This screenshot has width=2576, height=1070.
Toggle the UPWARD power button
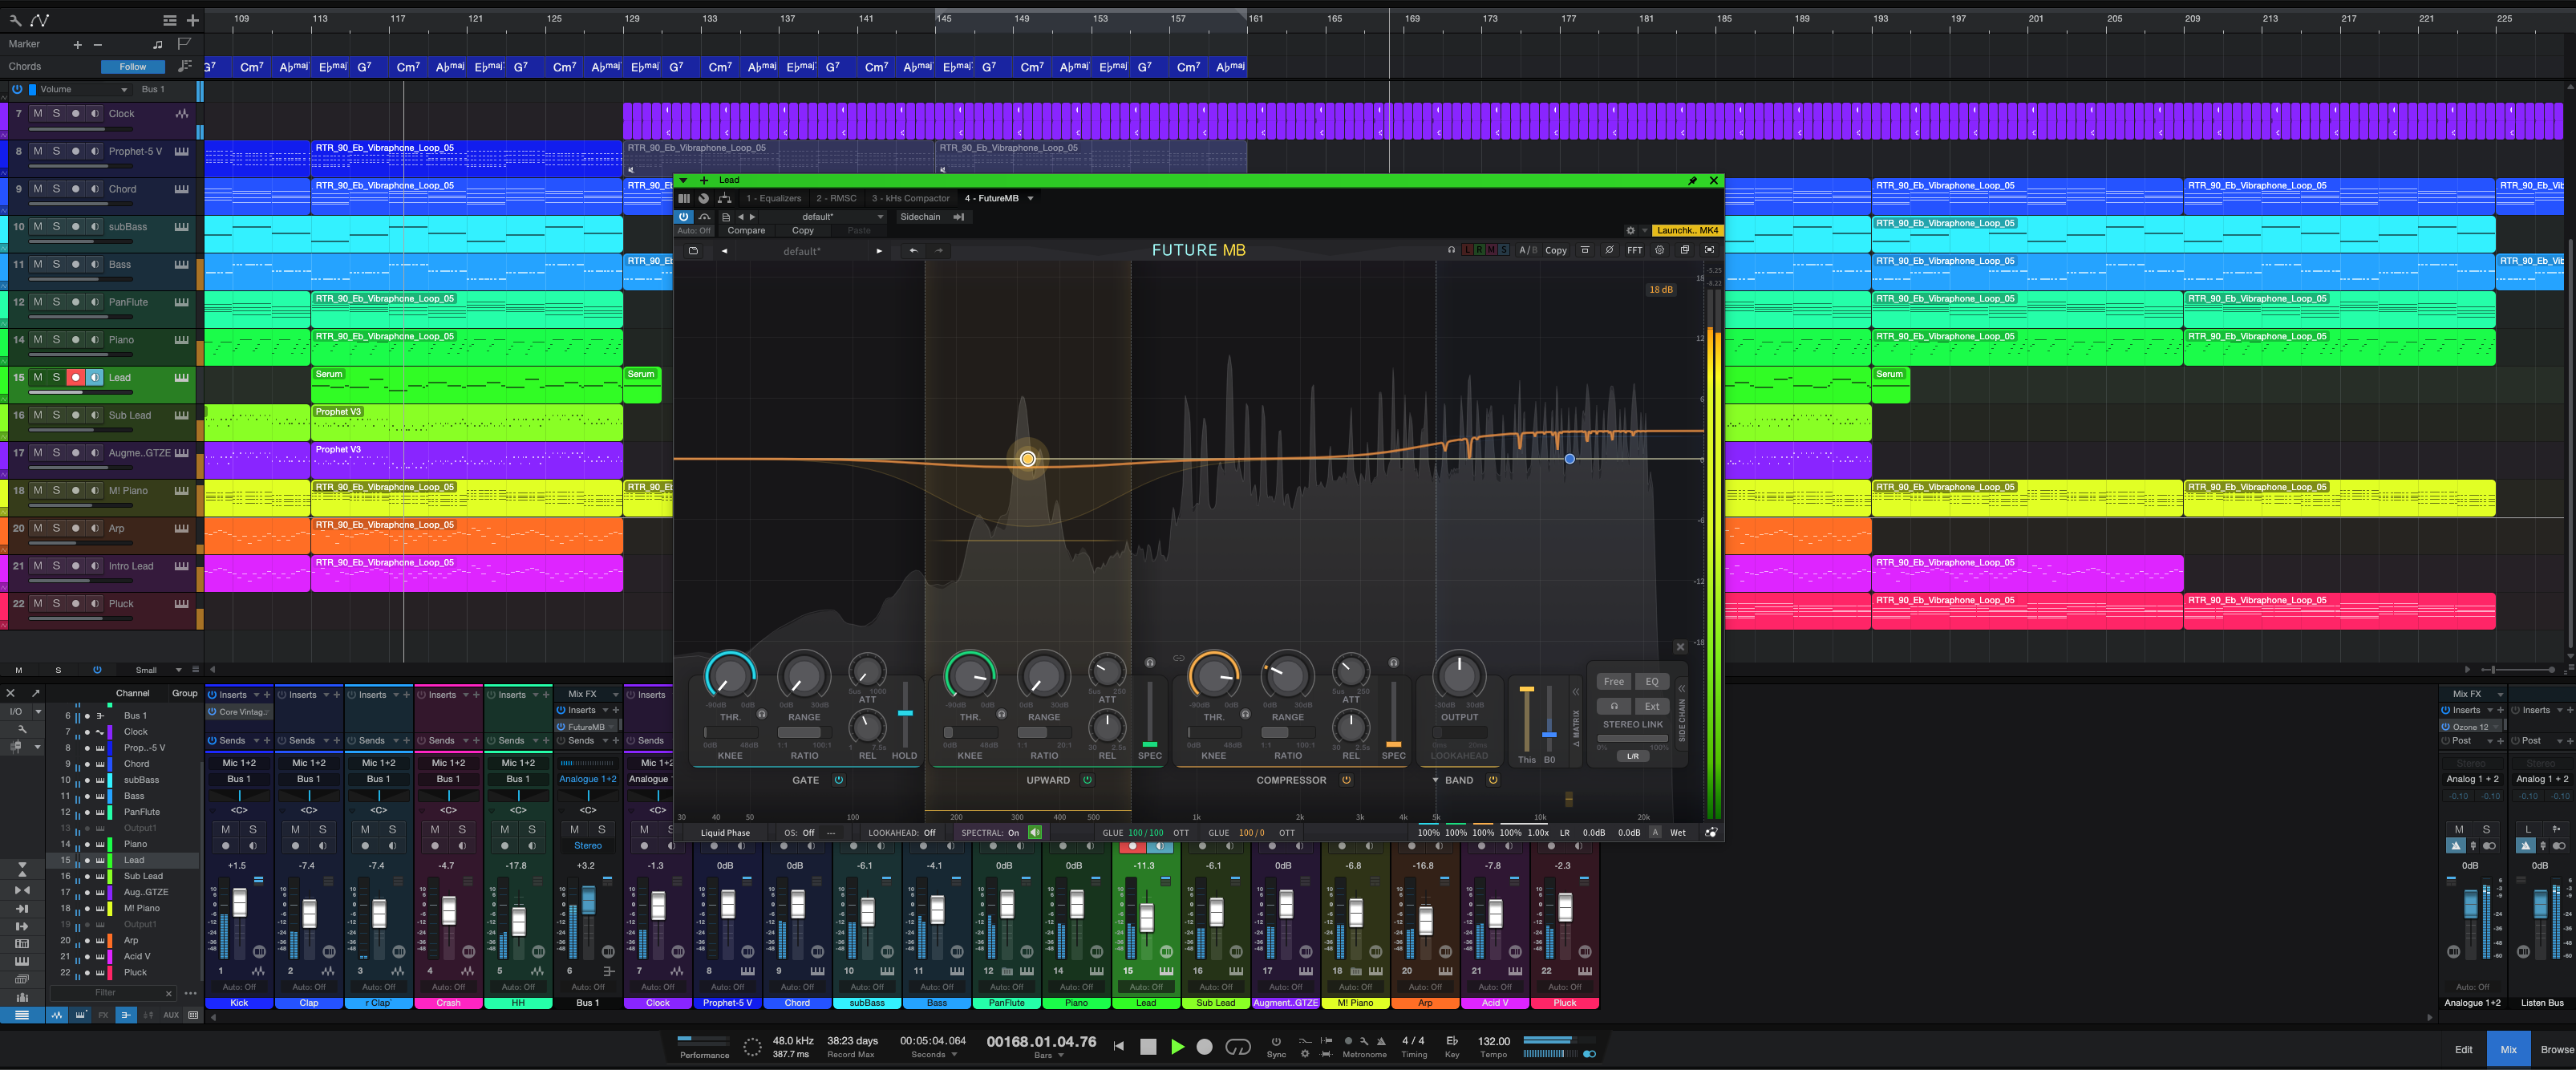pyautogui.click(x=1087, y=780)
